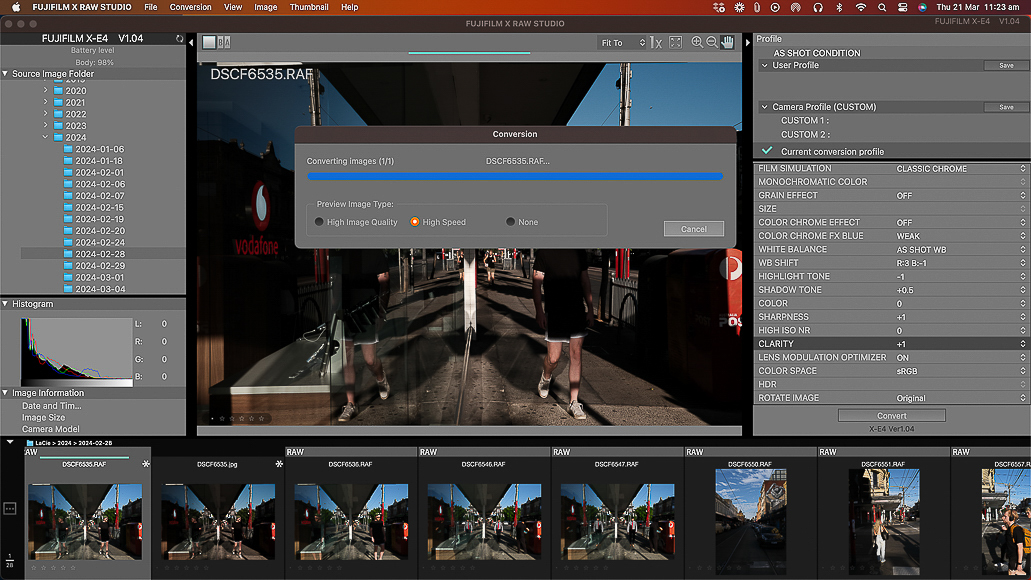This screenshot has width=1031, height=580.
Task: Save the User Profile
Action: click(x=1006, y=65)
